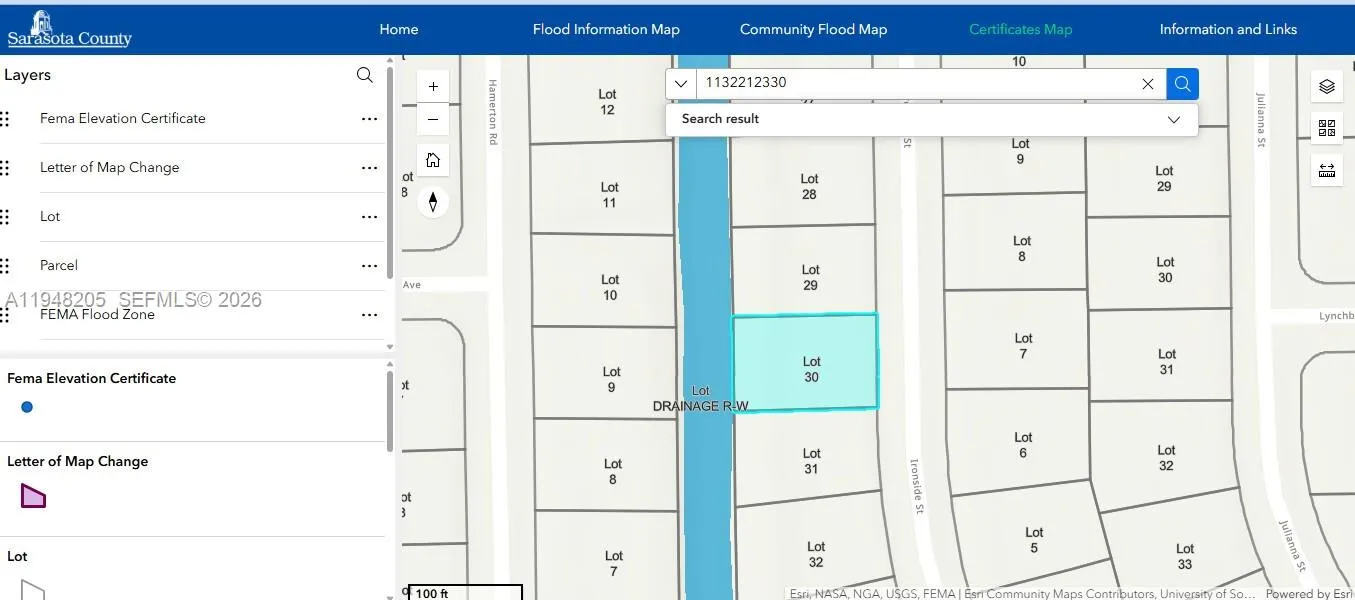Viewport: 1355px width, 600px height.
Task: Reset map to home extent
Action: (433, 160)
